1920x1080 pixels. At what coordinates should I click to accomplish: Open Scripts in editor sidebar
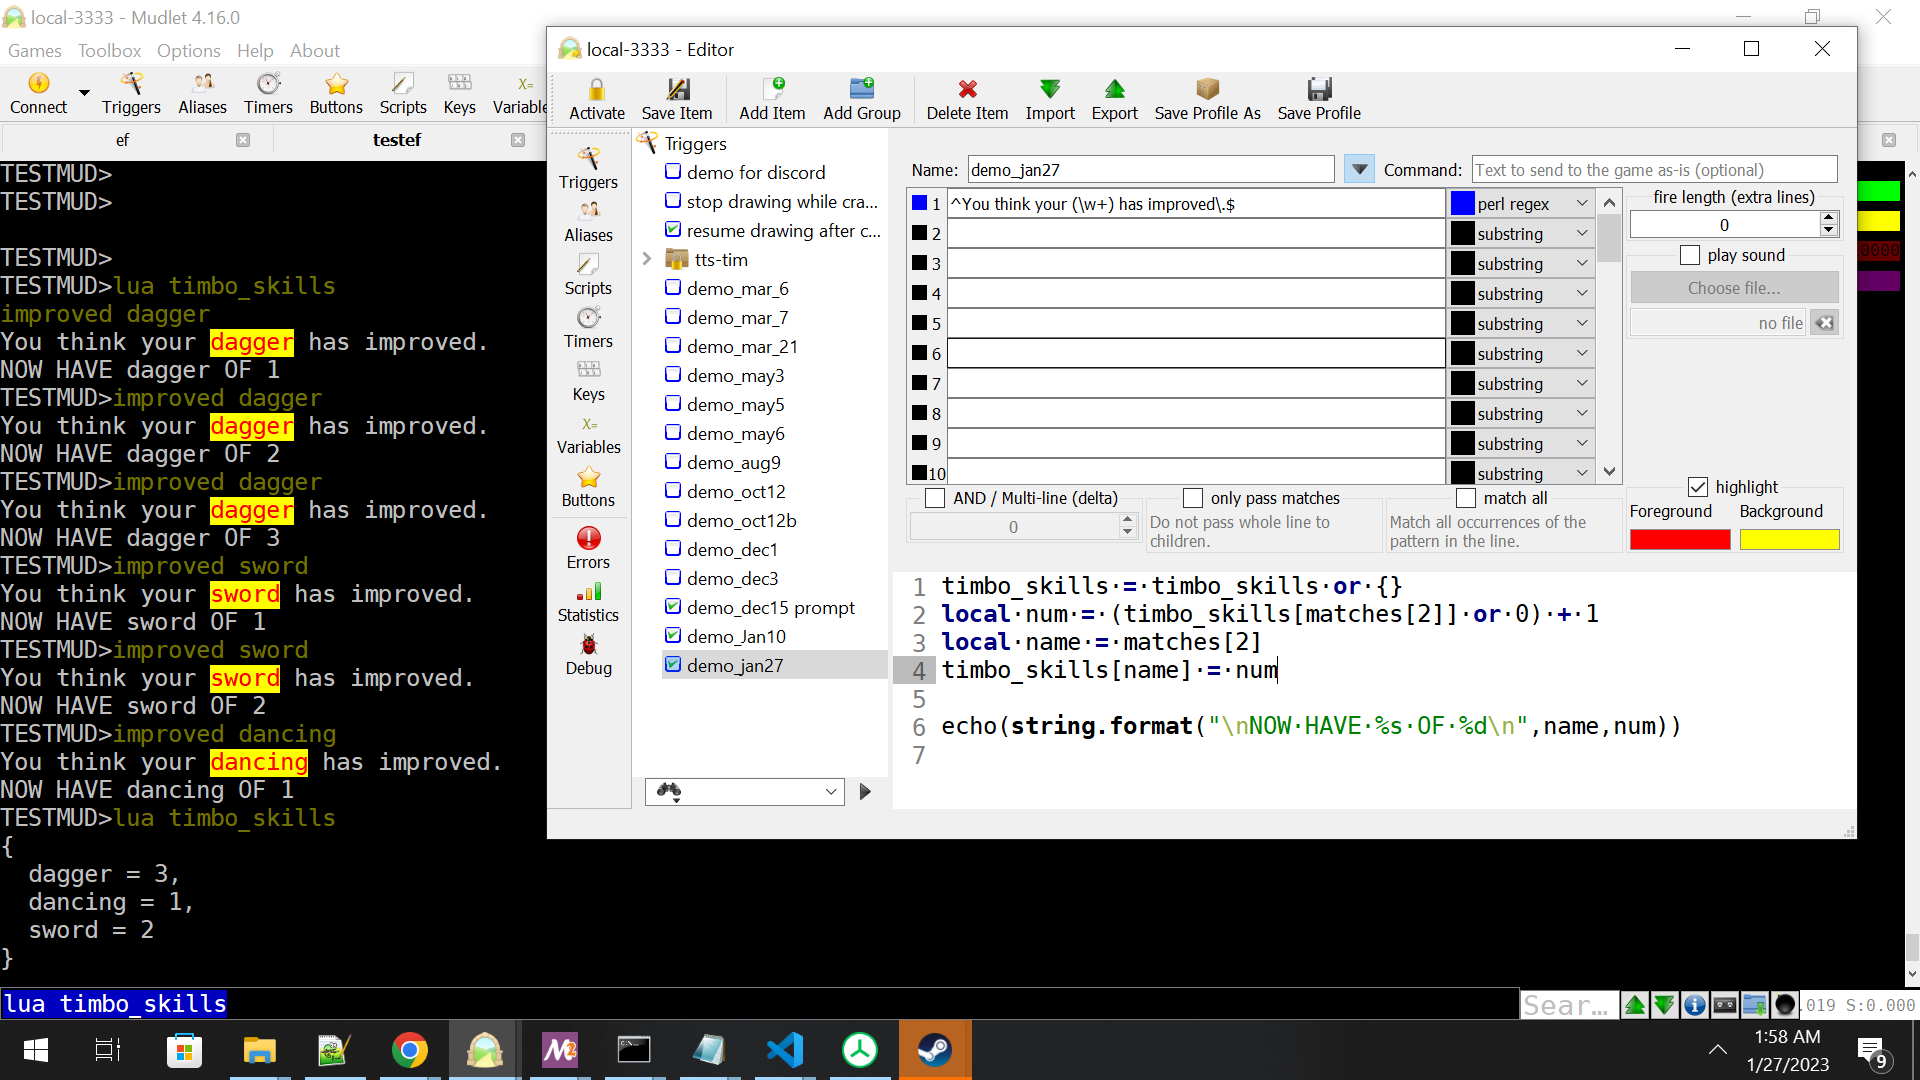[588, 275]
